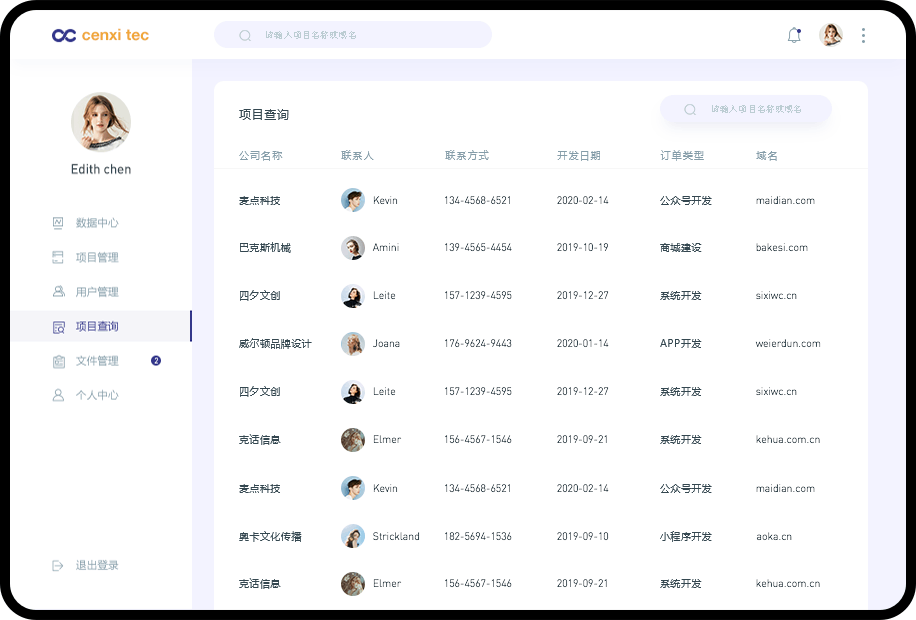Image resolution: width=916 pixels, height=620 pixels.
Task: Click the 文件管理 sidebar icon
Action: [58, 361]
